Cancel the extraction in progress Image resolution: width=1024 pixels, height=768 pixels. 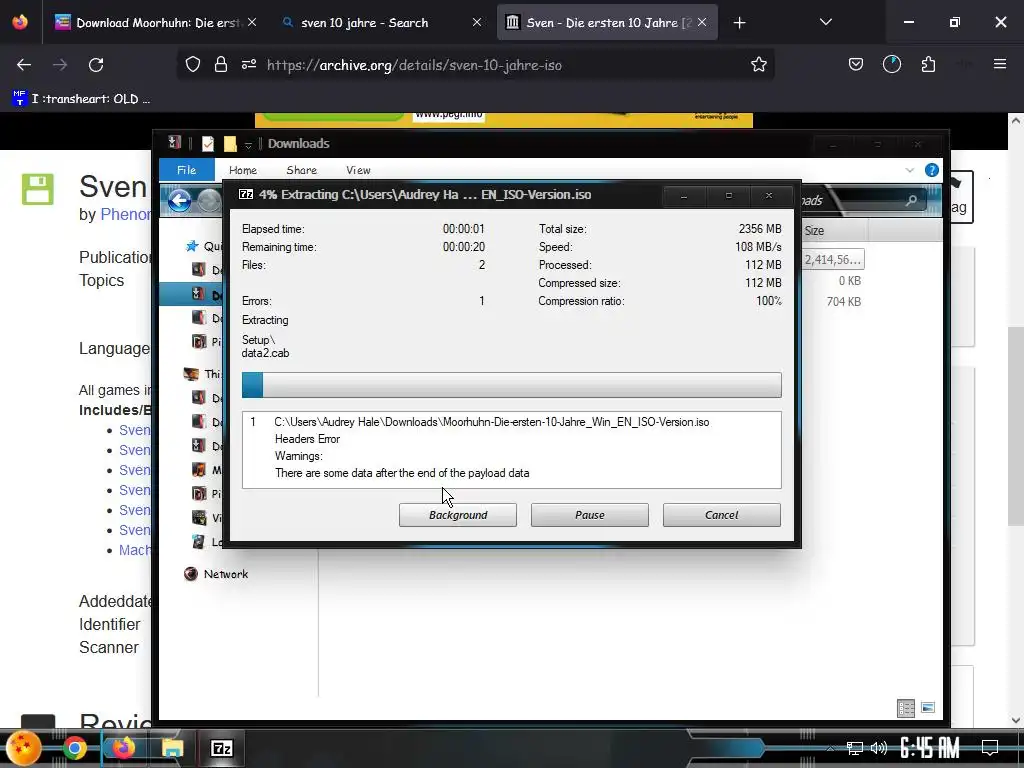click(722, 515)
